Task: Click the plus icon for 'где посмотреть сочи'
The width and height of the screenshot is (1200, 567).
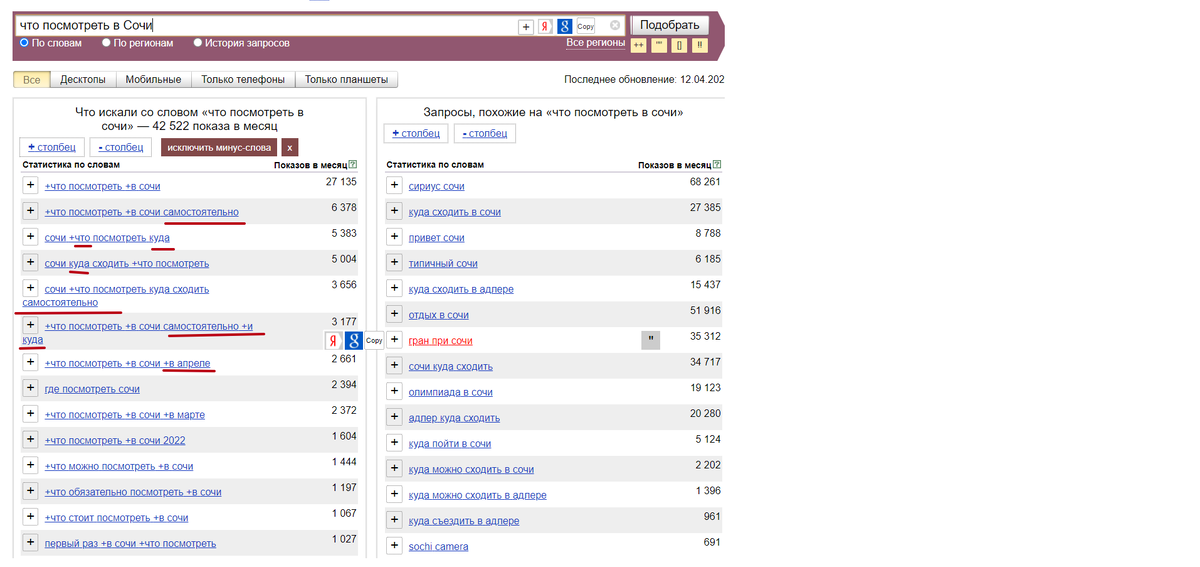Action: coord(30,388)
